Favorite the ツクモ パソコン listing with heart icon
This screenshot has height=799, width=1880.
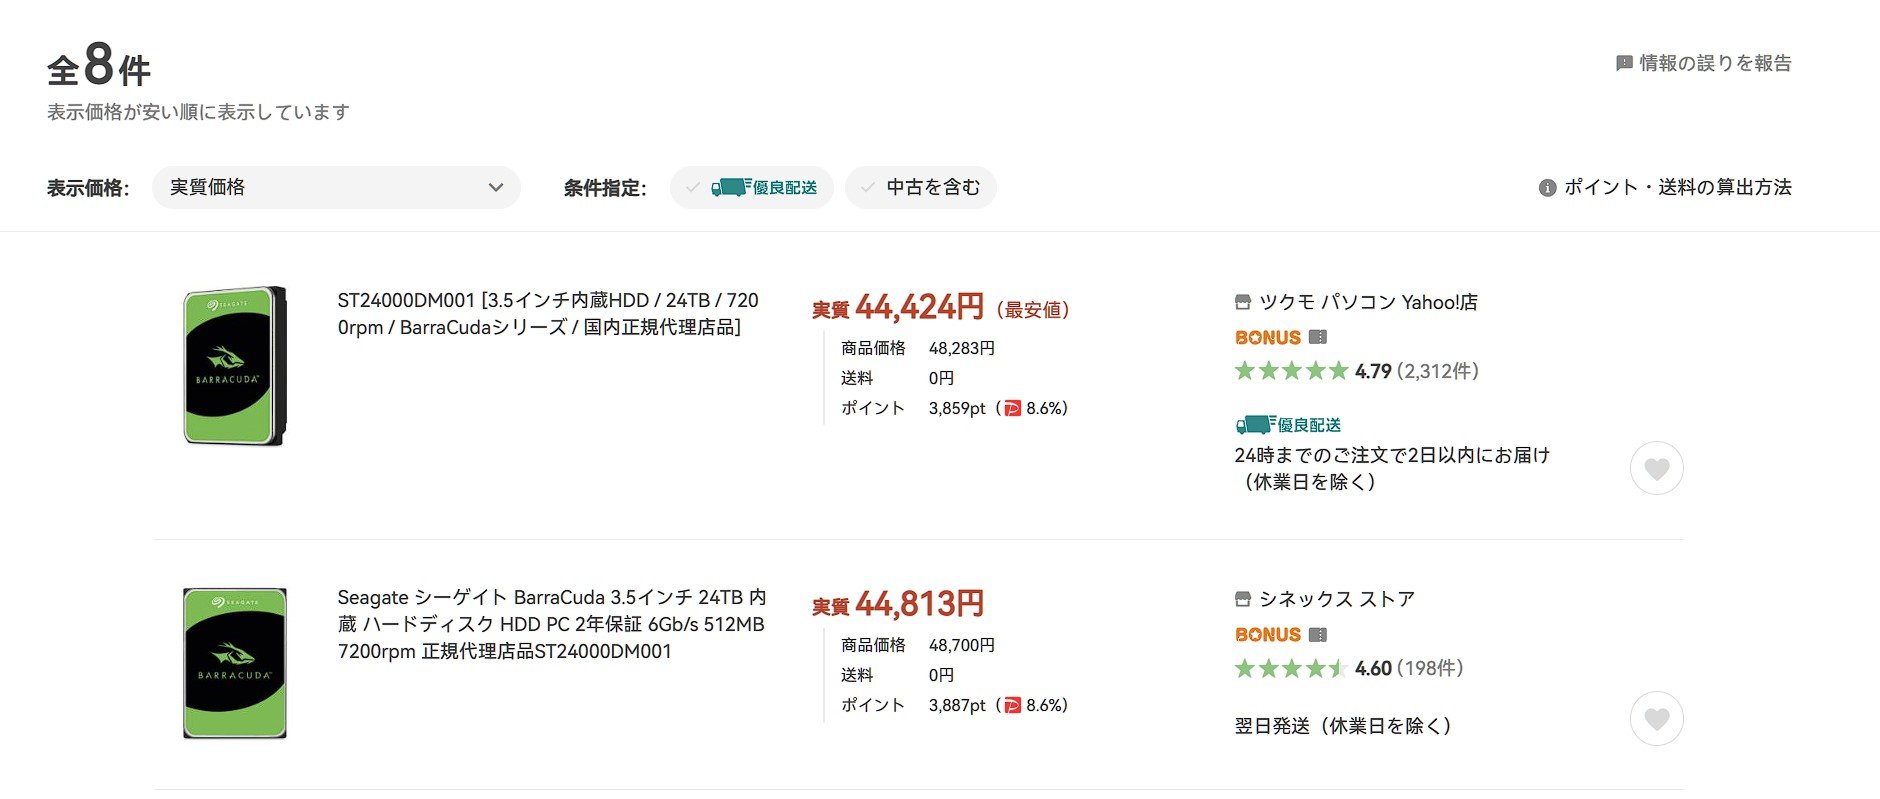(1657, 468)
